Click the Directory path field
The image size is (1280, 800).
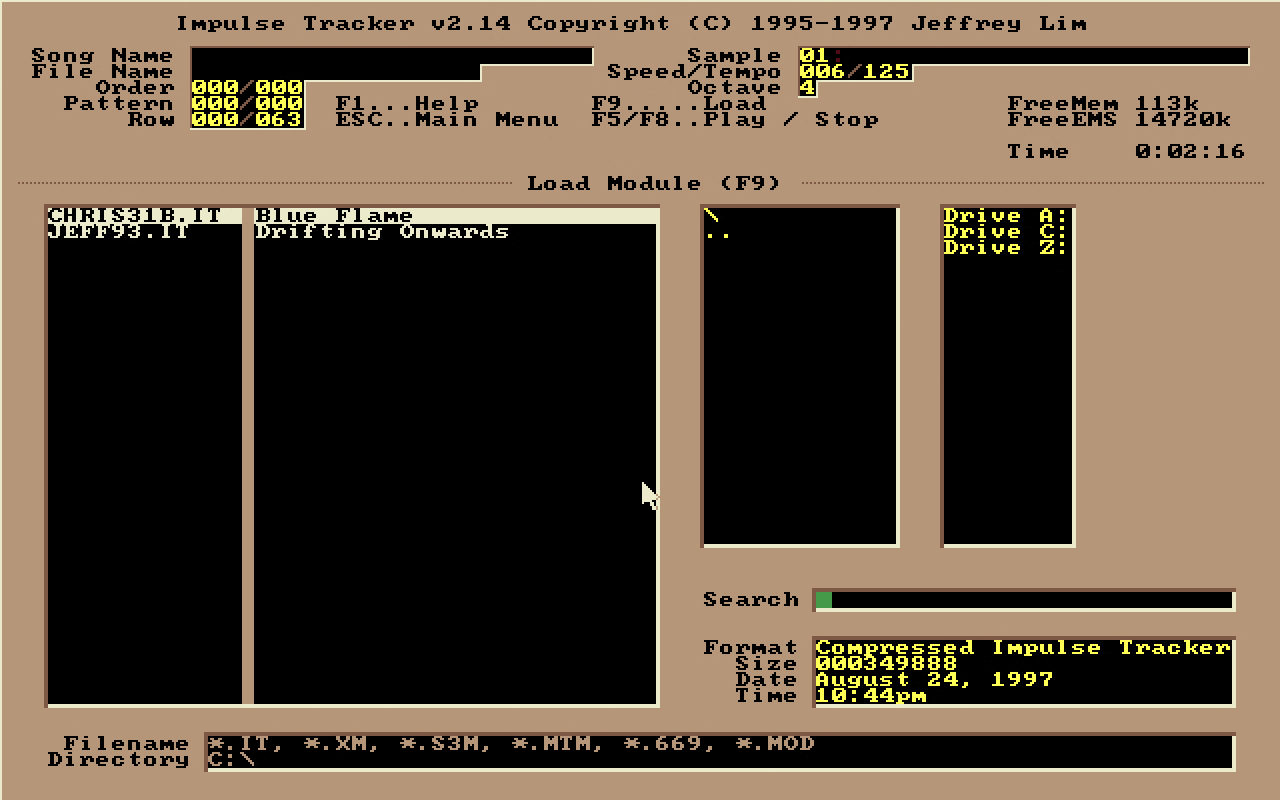click(720, 760)
